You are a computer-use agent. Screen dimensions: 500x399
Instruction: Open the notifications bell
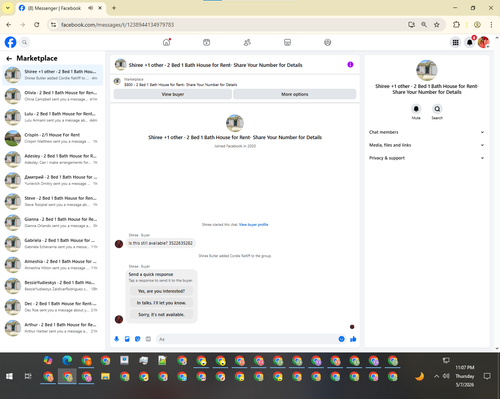470,42
